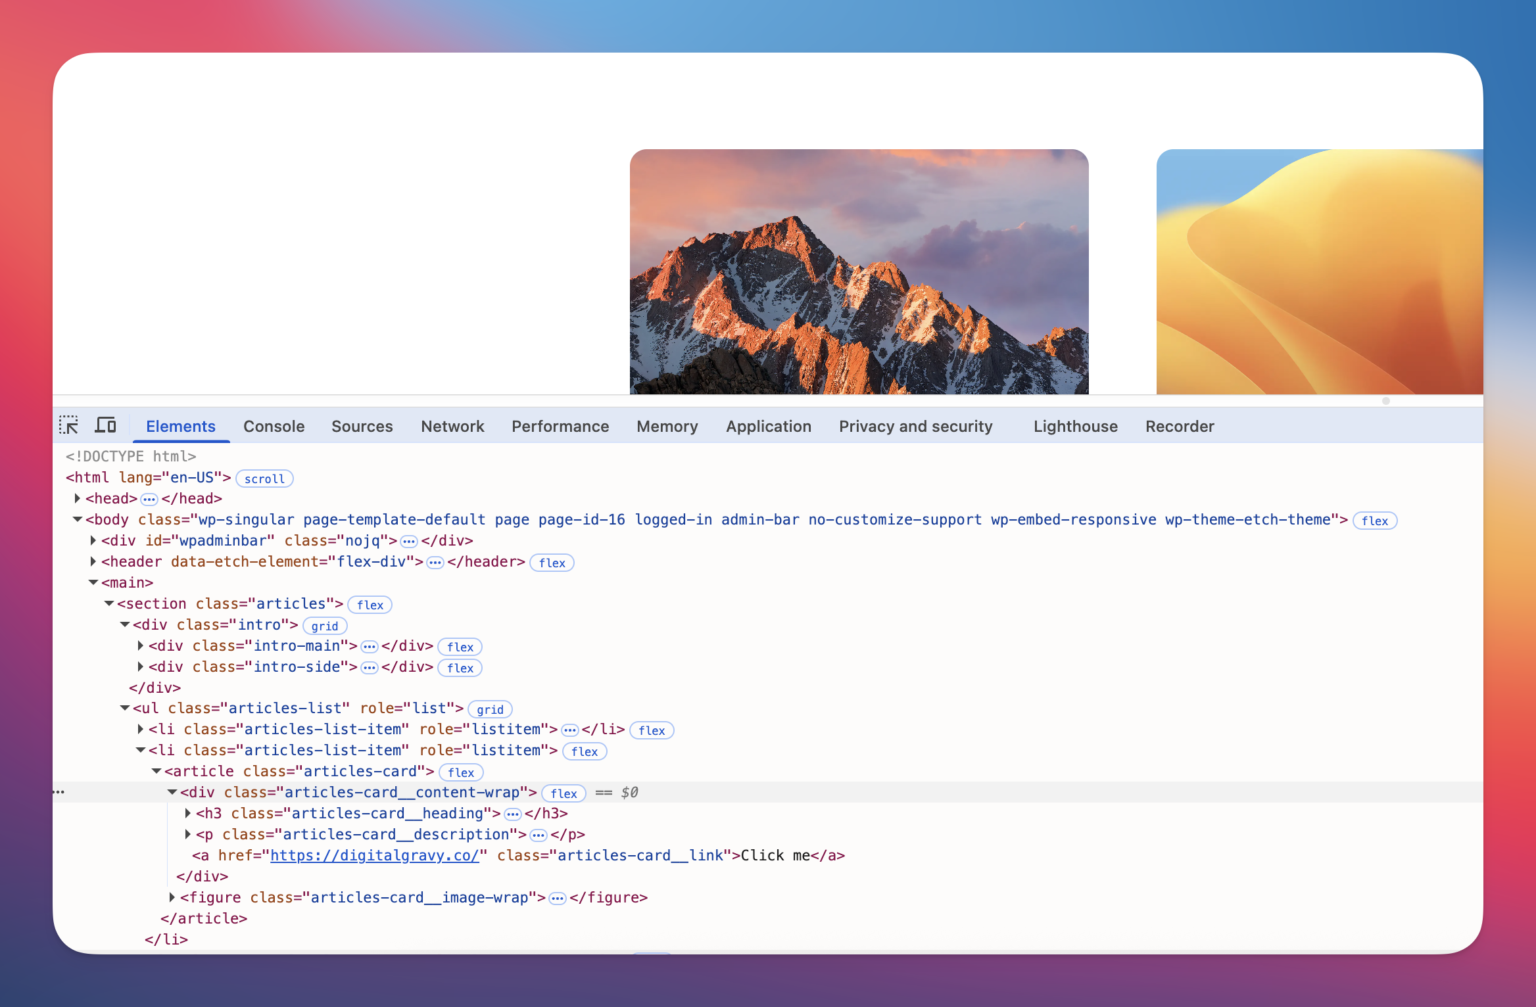
Task: Collapse the body element node
Action: (x=77, y=519)
